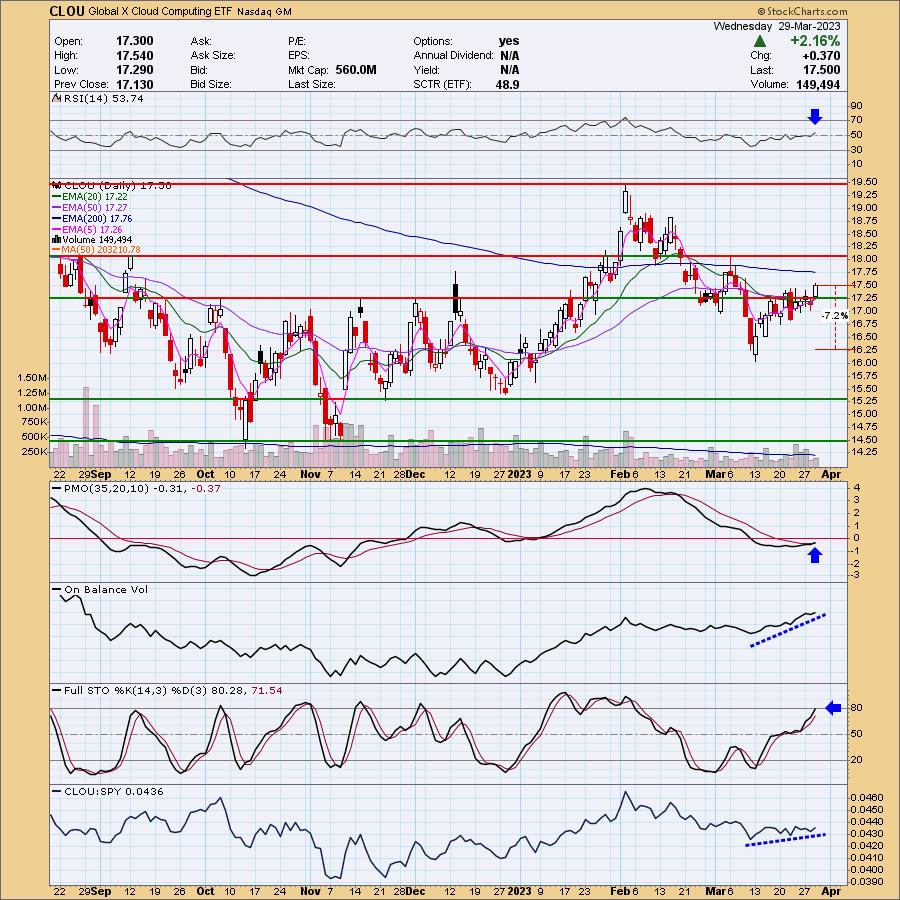900x900 pixels.
Task: Select the High value 17.540
Action: coord(134,56)
